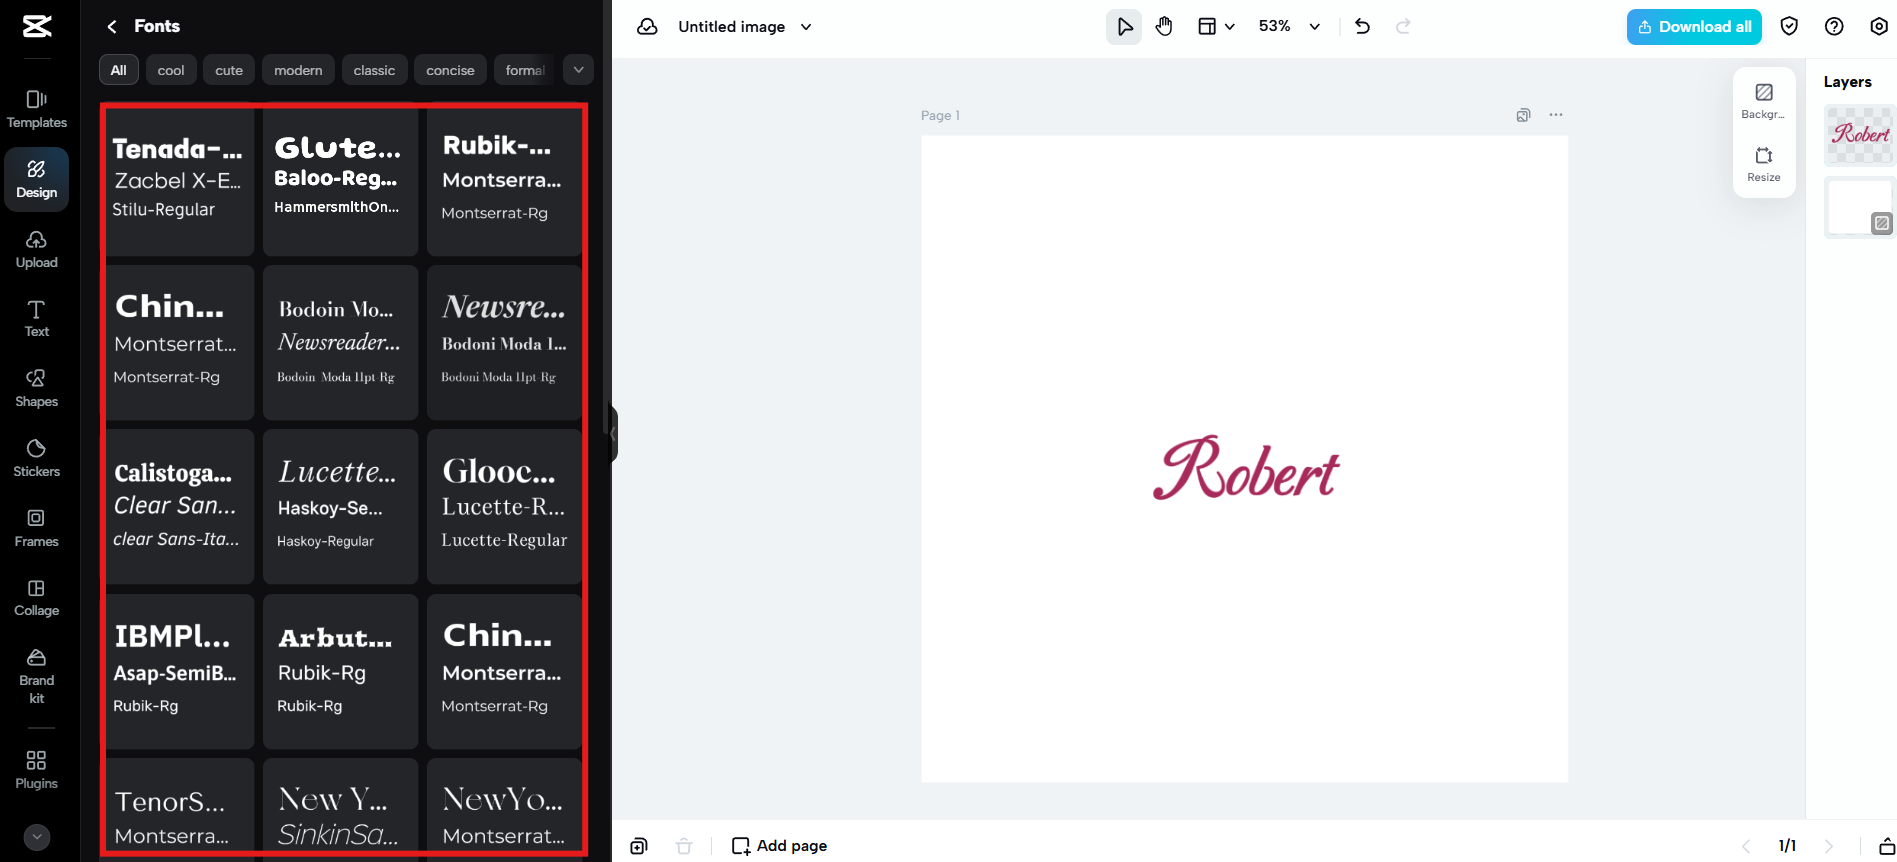Image resolution: width=1897 pixels, height=862 pixels.
Task: Click the cloud save status icon
Action: click(x=647, y=27)
